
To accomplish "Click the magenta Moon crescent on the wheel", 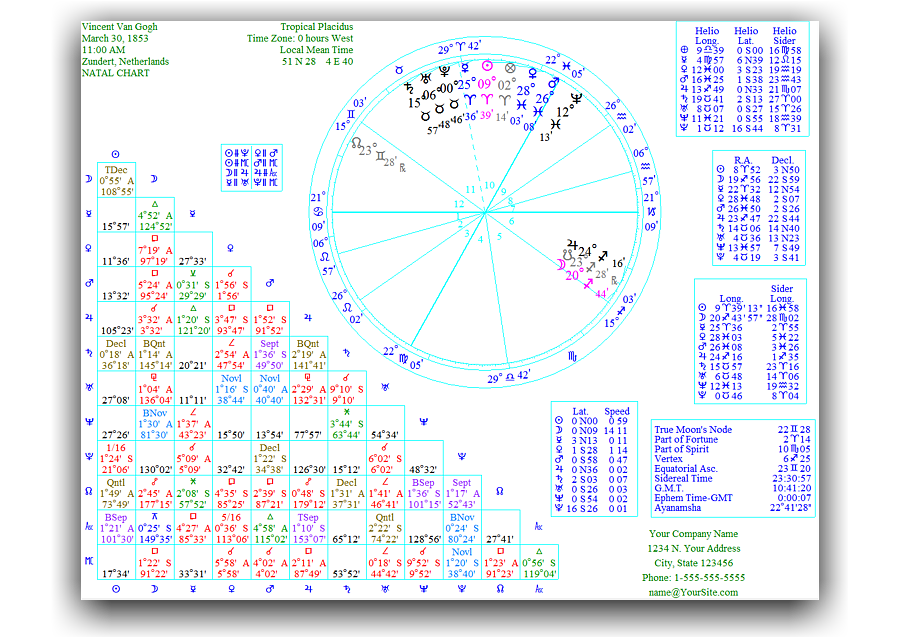I will 561,264.
